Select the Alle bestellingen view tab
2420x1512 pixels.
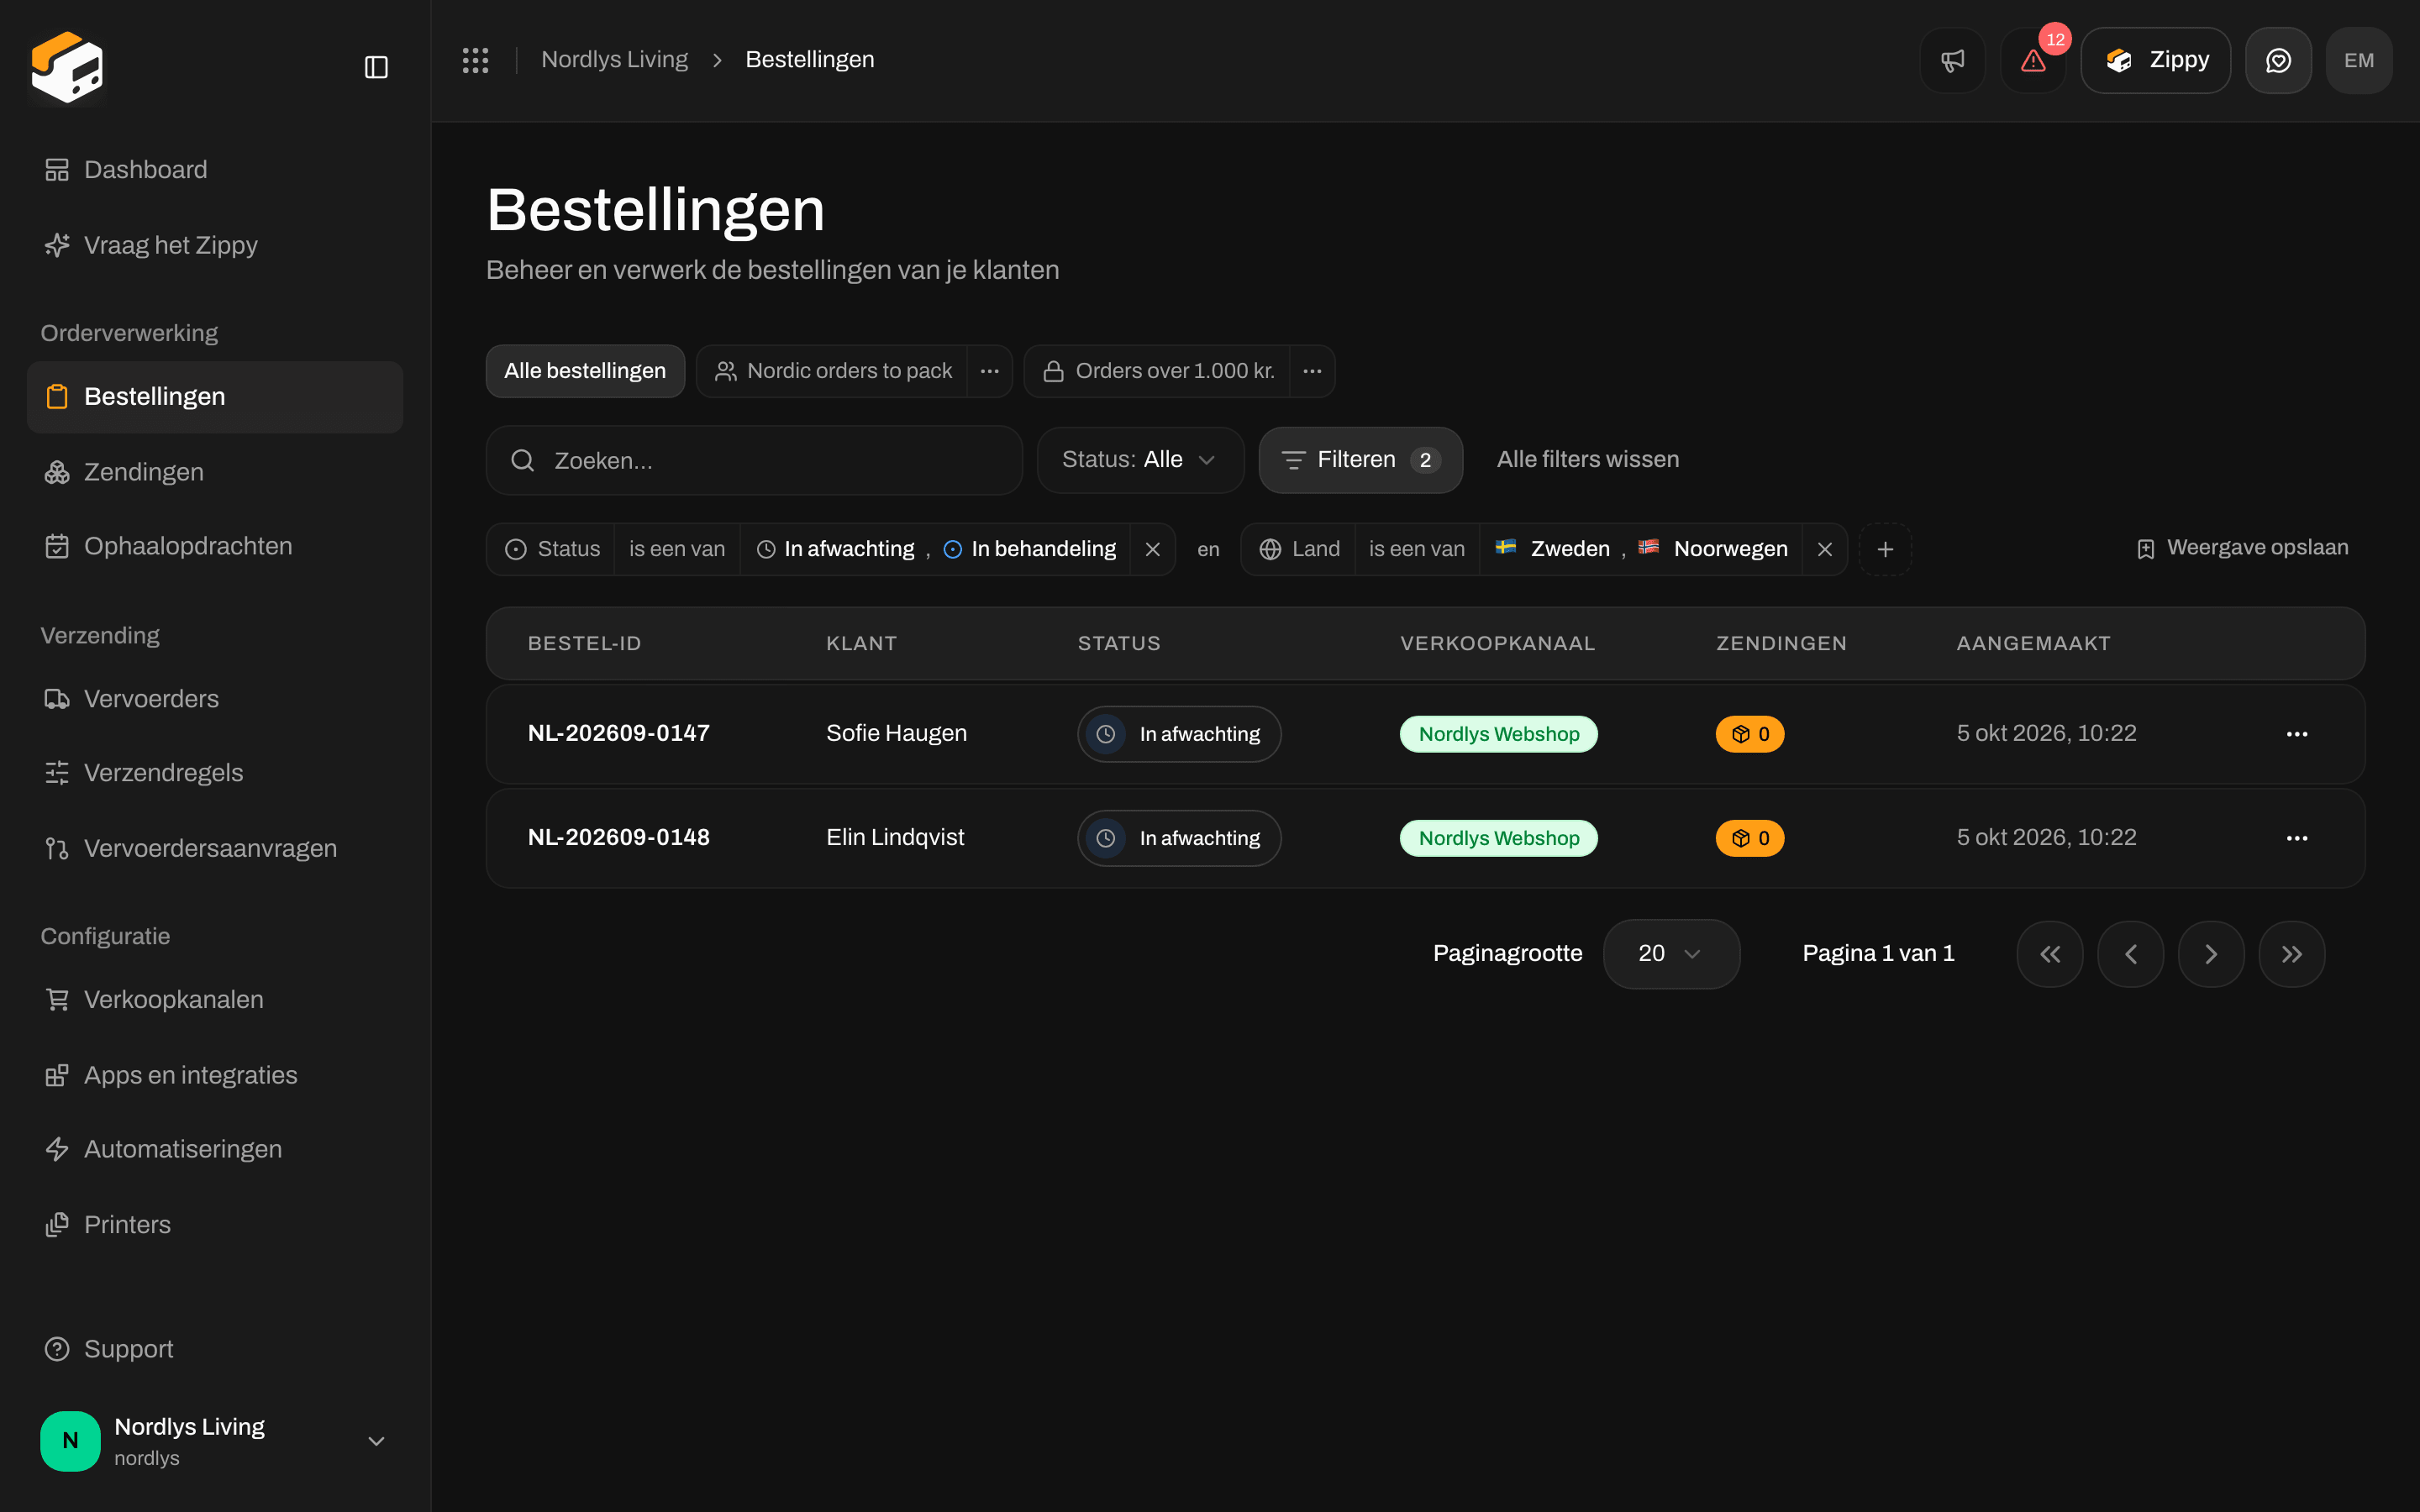585,371
